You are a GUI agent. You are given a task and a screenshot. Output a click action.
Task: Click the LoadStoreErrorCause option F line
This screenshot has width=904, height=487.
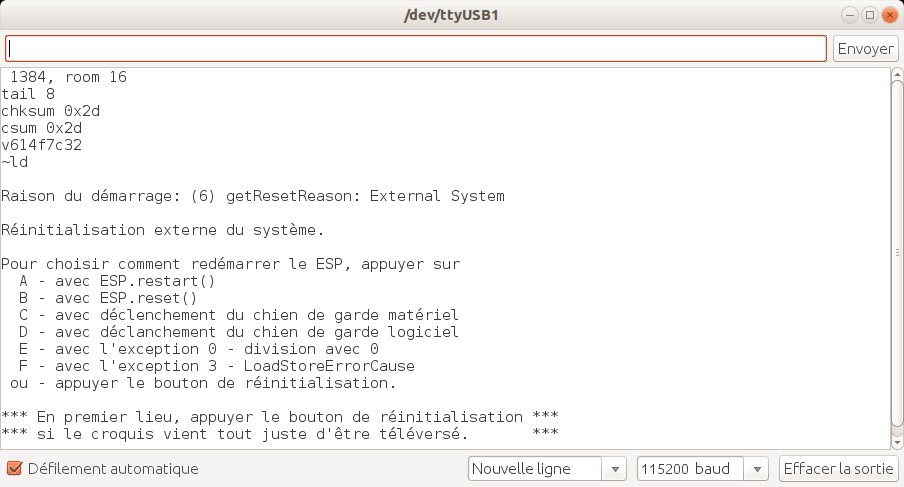pyautogui.click(x=216, y=366)
